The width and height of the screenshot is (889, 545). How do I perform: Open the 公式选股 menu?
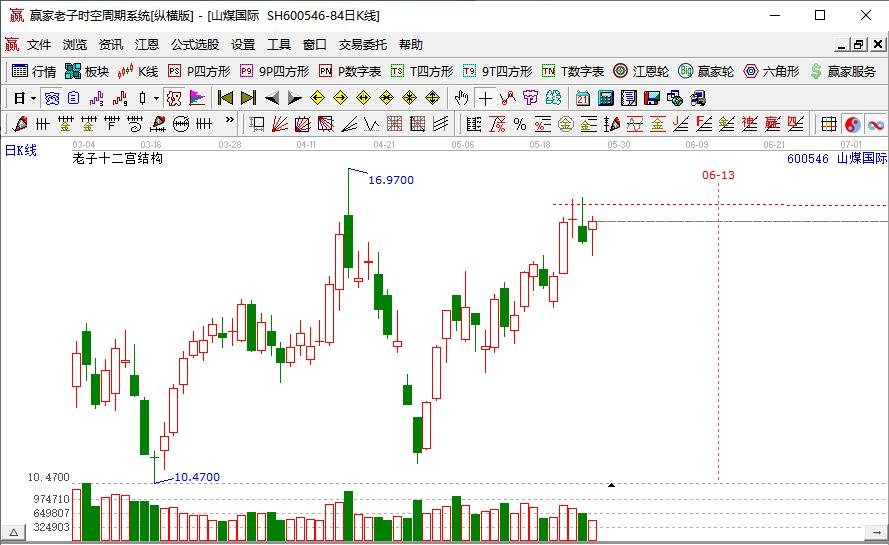pyautogui.click(x=195, y=45)
